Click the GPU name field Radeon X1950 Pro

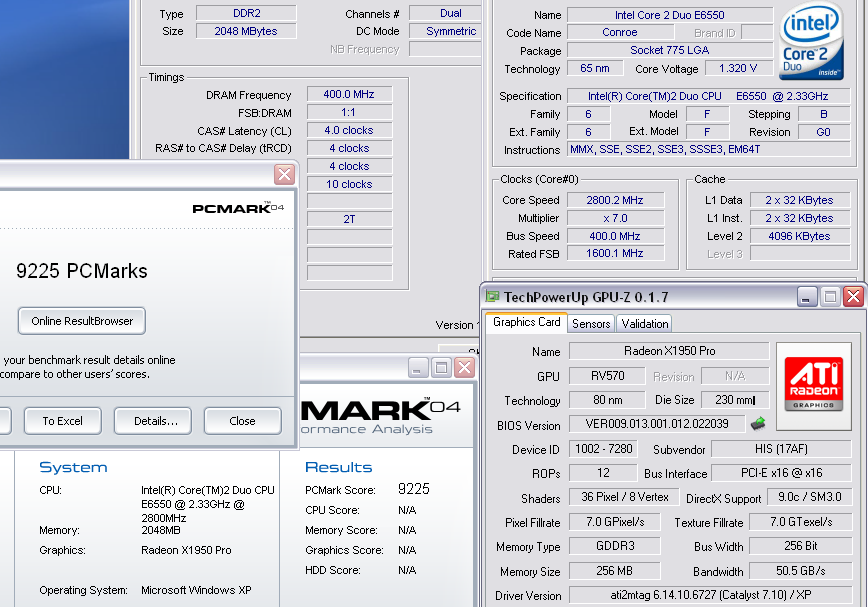[x=669, y=351]
